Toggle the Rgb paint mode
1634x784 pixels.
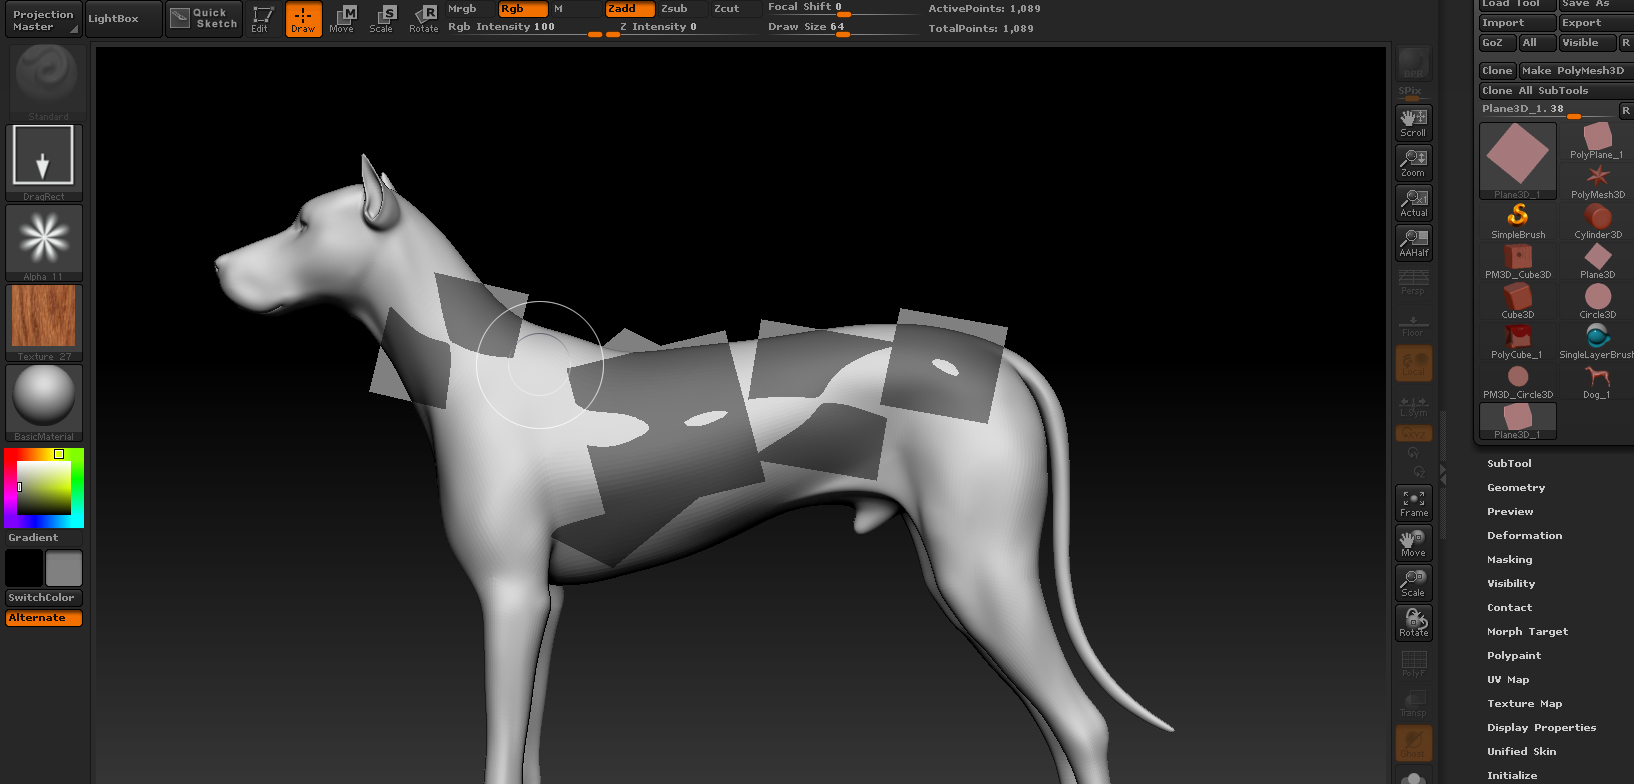point(523,9)
